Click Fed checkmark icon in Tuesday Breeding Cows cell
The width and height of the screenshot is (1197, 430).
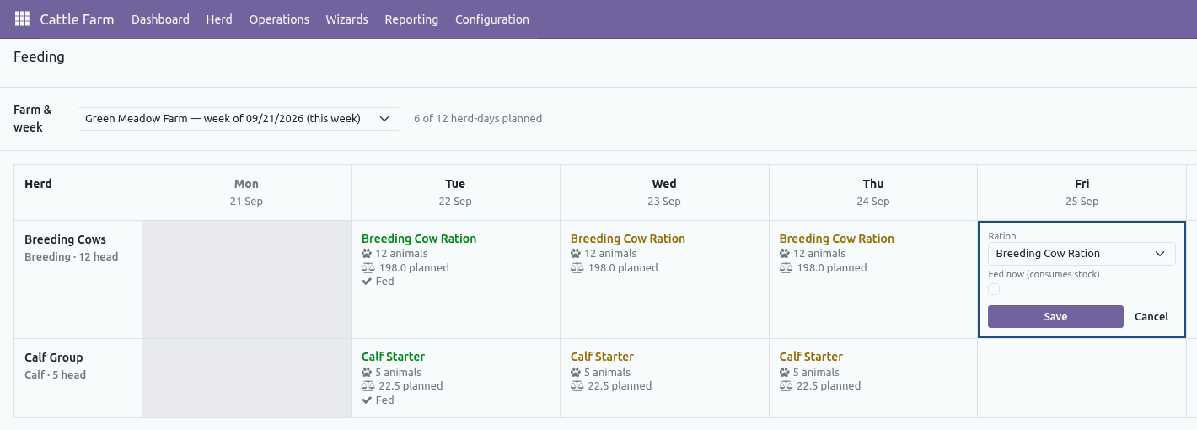(366, 281)
